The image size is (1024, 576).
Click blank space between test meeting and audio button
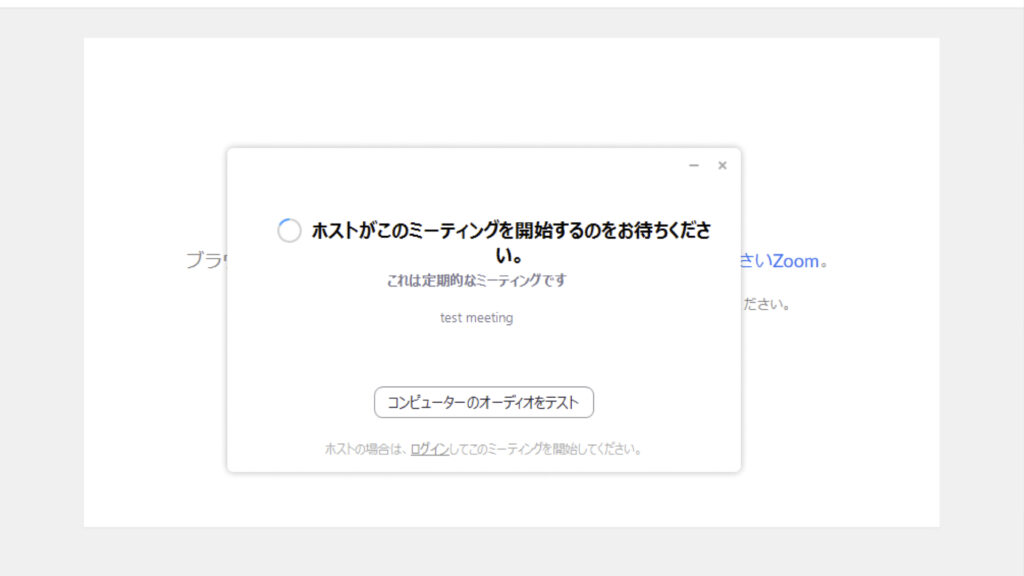484,355
